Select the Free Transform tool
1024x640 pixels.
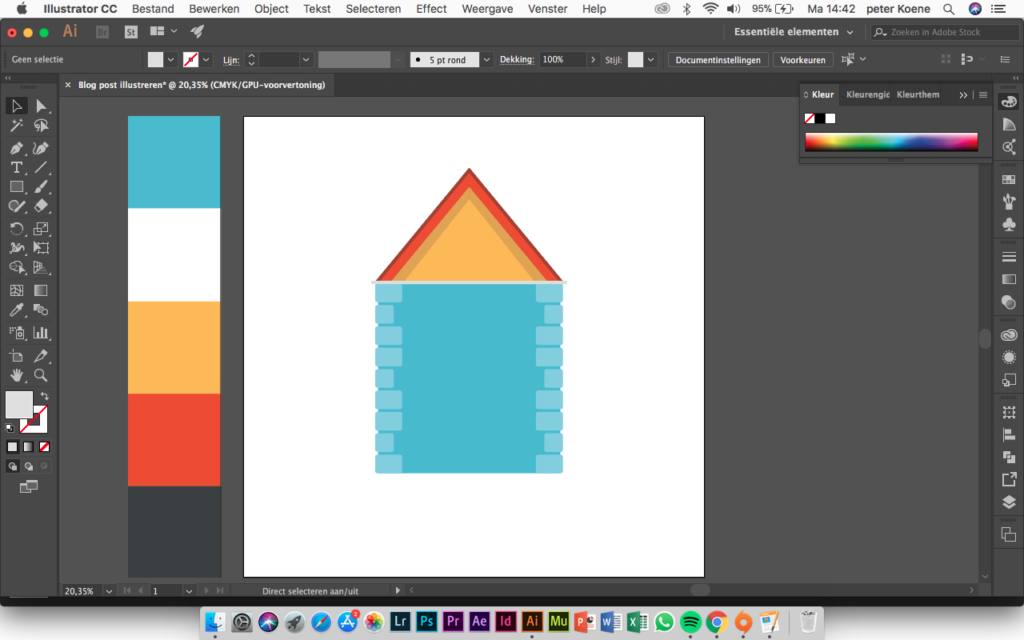(x=41, y=248)
